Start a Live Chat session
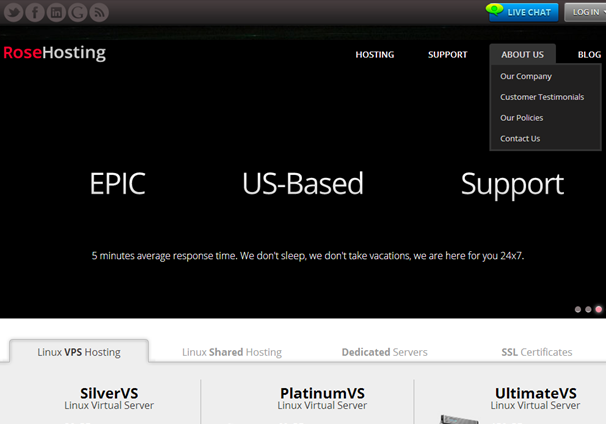 (x=522, y=12)
